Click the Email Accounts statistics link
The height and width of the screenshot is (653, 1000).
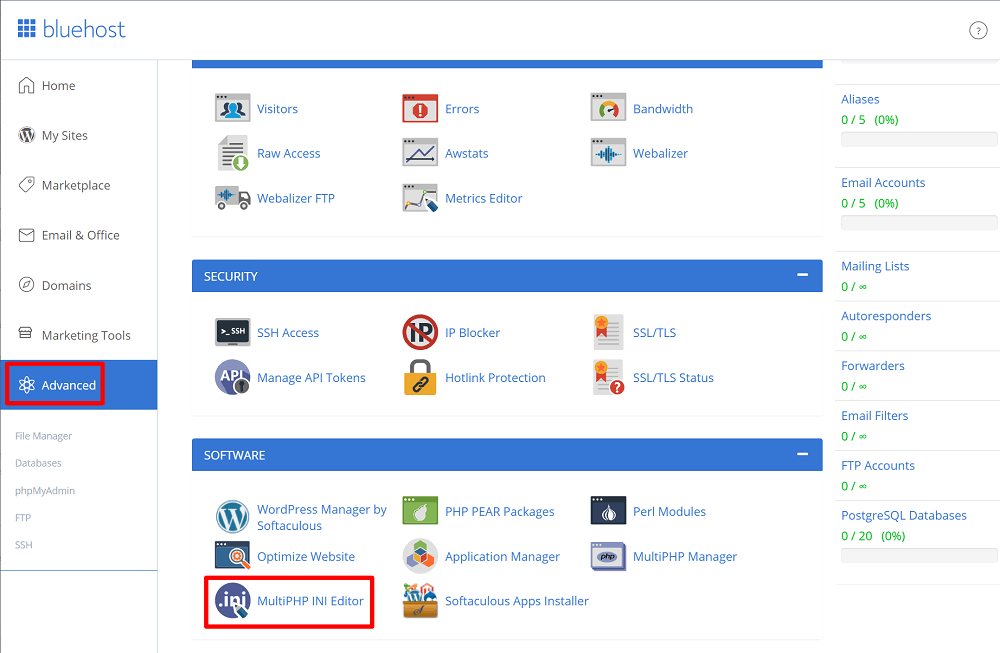(883, 182)
